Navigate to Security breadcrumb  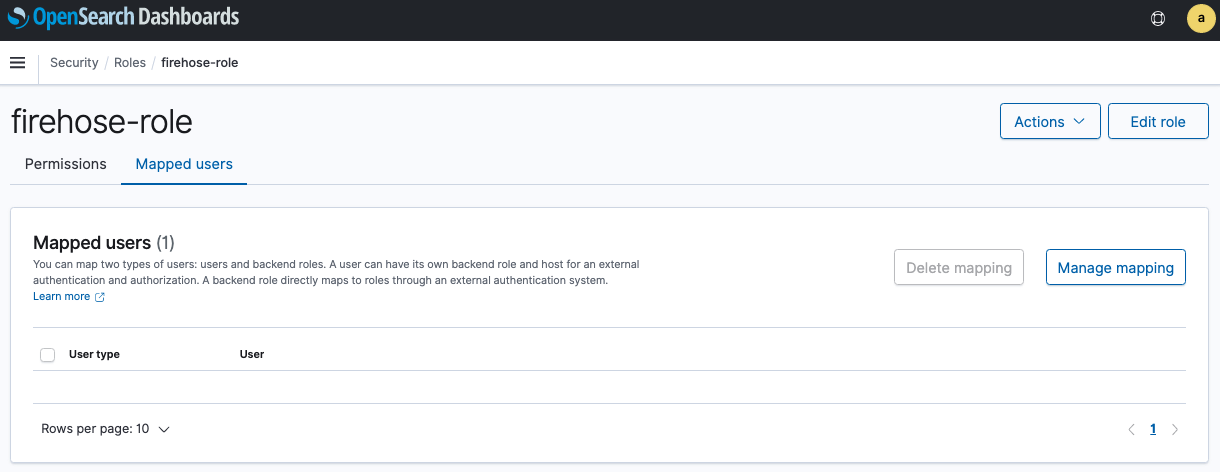(x=74, y=63)
